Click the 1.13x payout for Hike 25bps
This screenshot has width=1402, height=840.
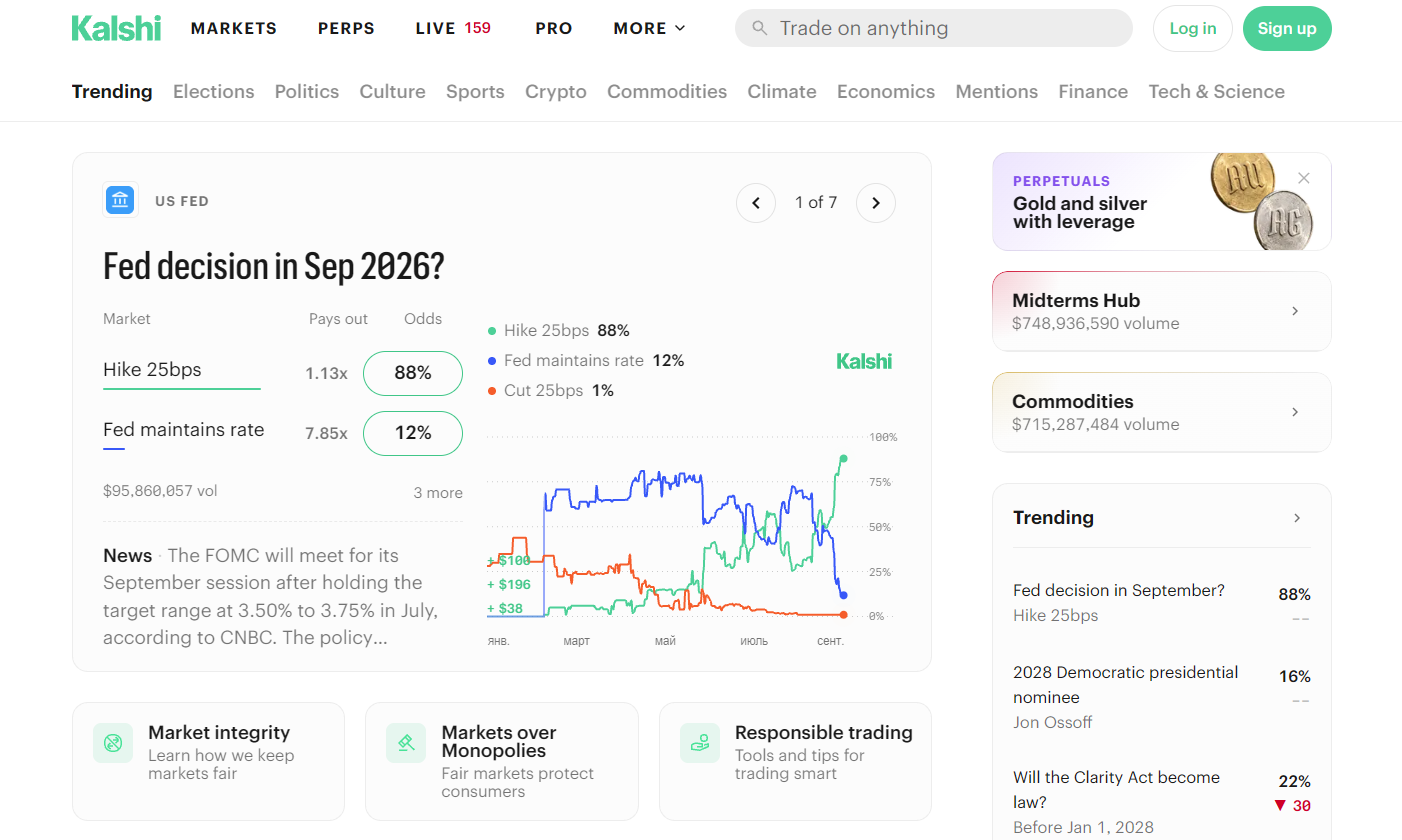pos(326,374)
